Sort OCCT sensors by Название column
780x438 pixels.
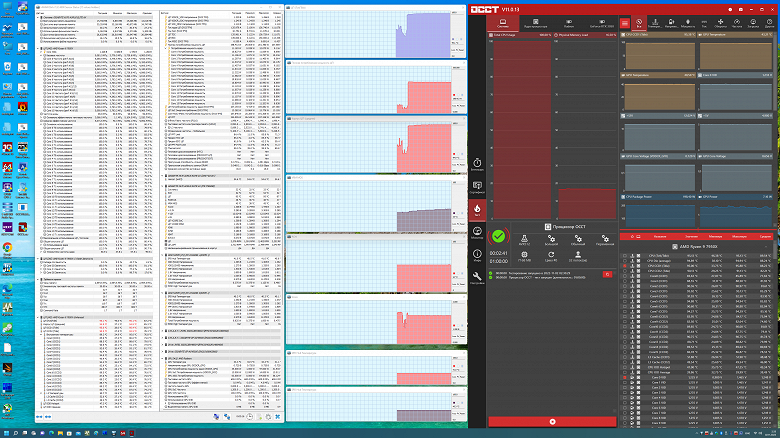point(660,236)
